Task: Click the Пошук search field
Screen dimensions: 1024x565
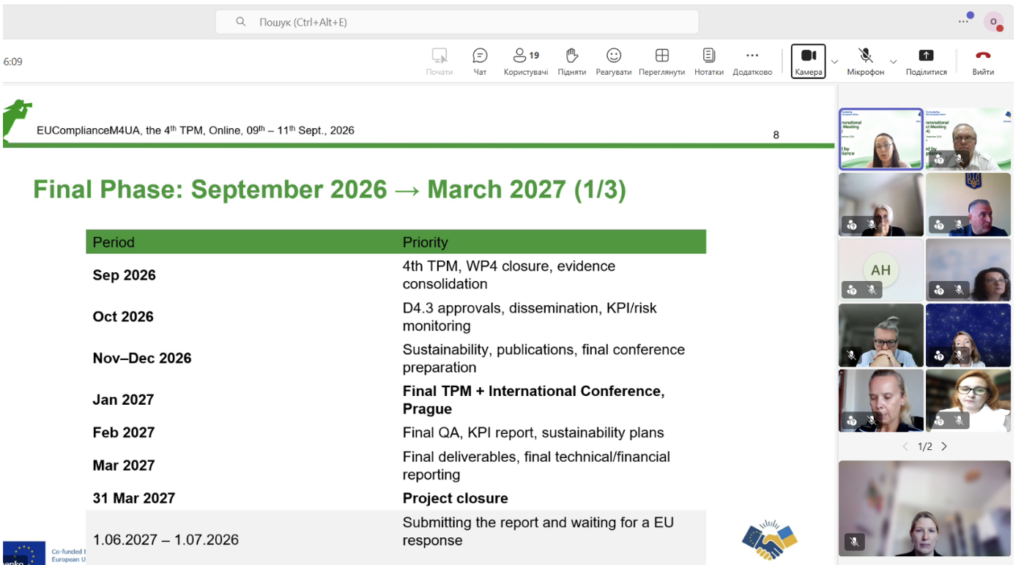Action: (457, 22)
